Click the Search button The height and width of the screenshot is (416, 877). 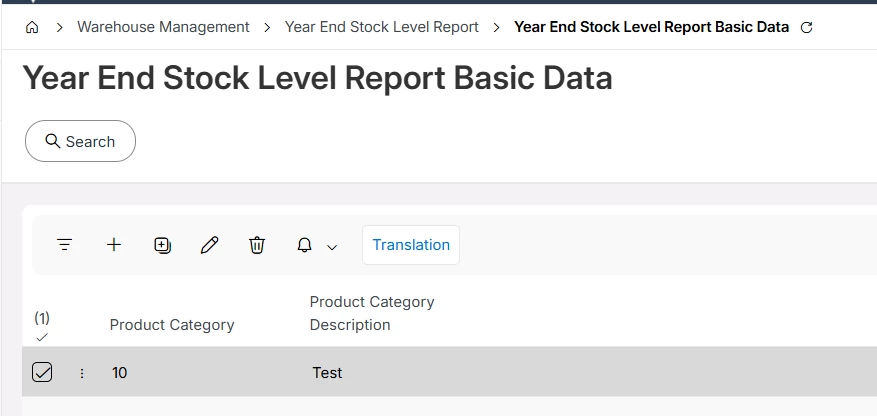81,141
